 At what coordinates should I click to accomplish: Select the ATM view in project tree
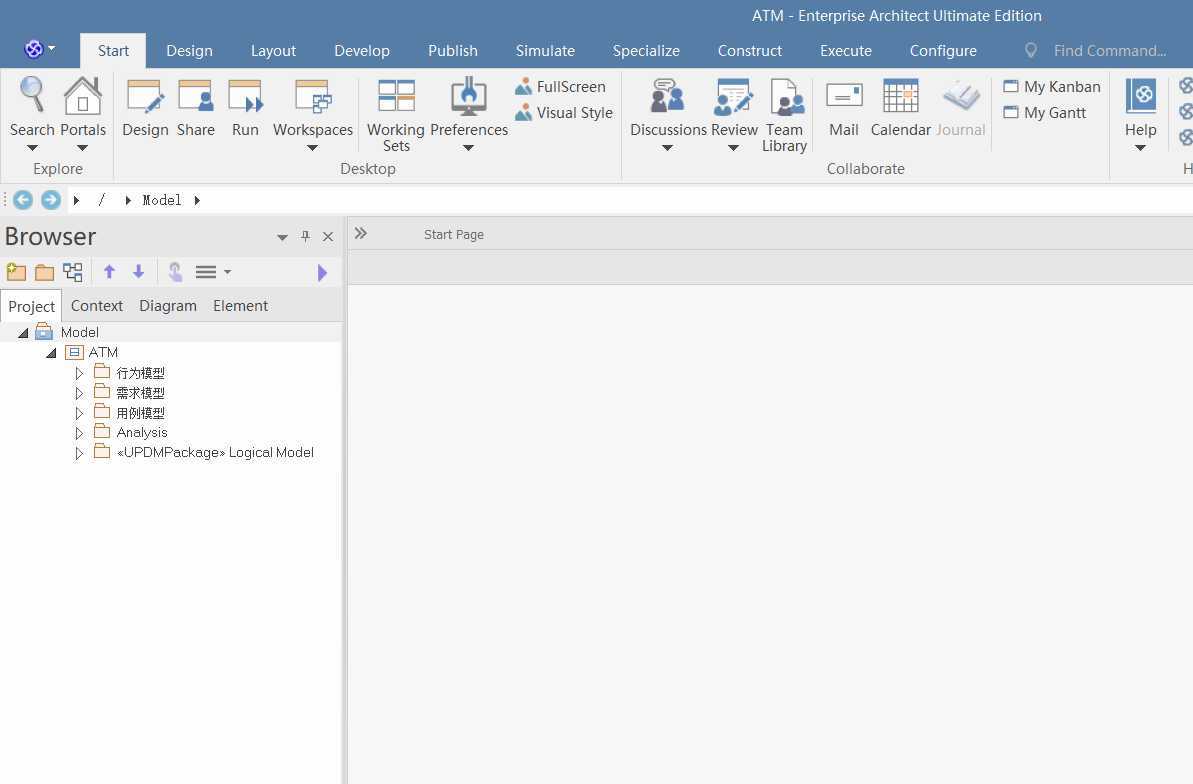point(103,352)
